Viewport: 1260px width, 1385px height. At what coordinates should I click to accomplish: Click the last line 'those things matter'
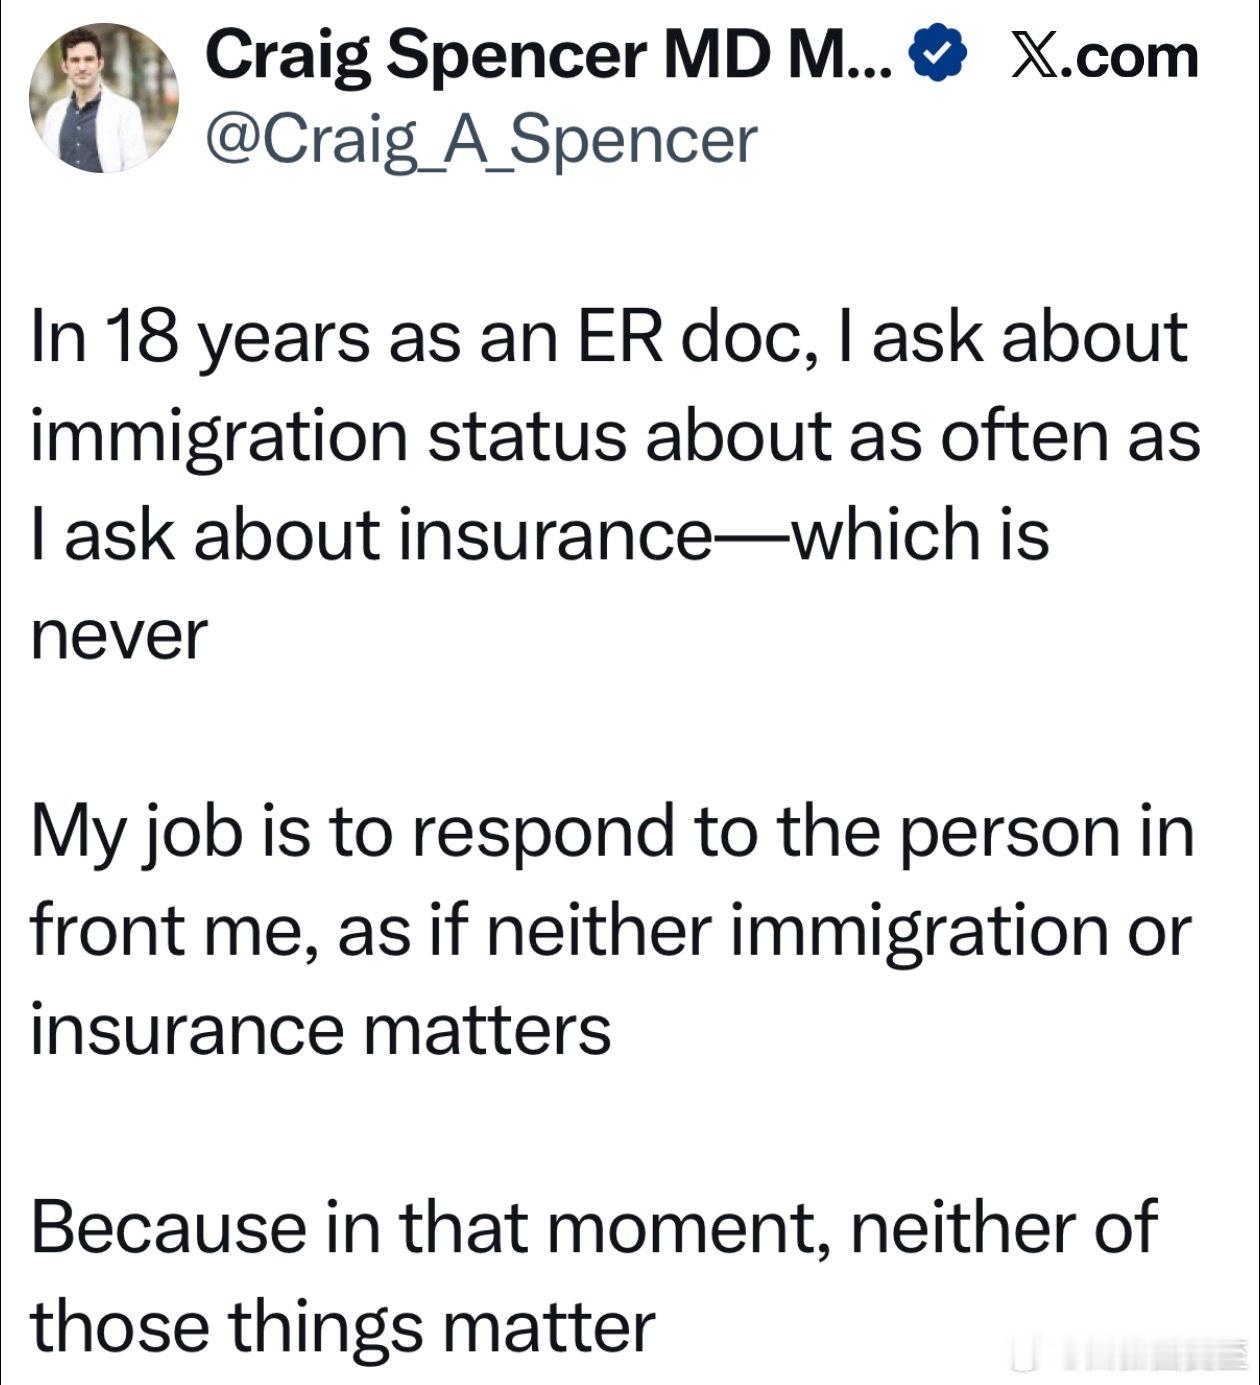[343, 1326]
